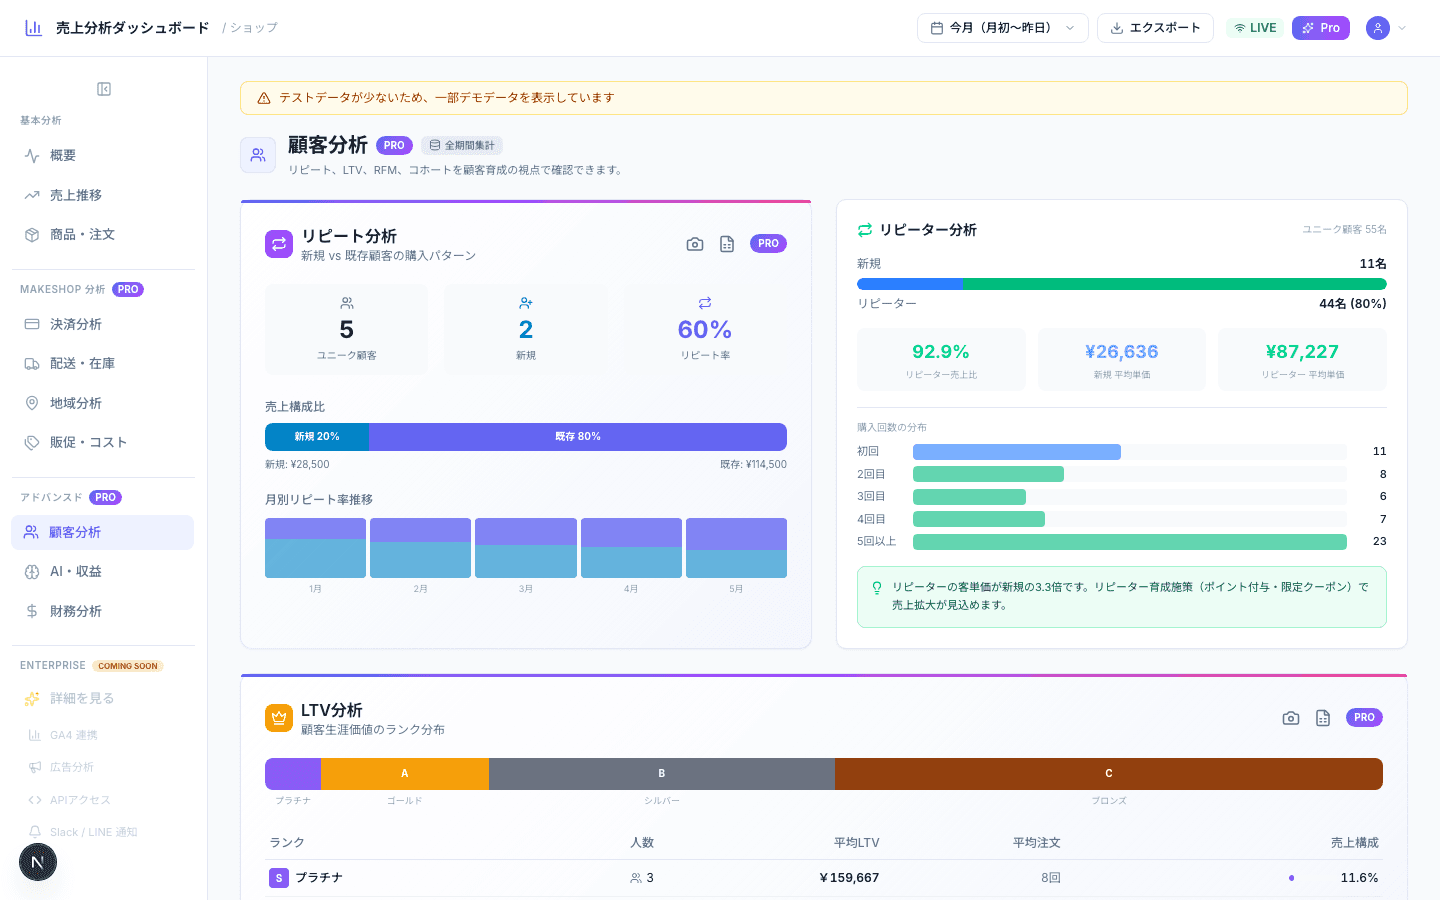
Task: Click 広告分析 sidebar item
Action: [102, 767]
